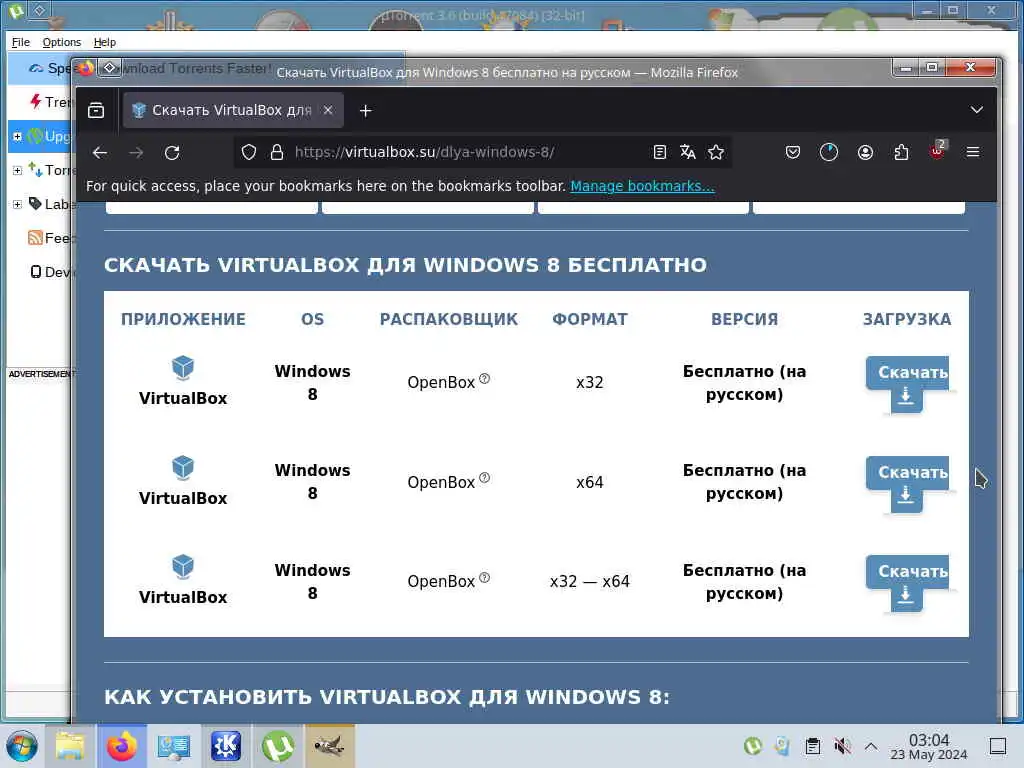Open a new Firefox tab
The image size is (1024, 768).
click(x=366, y=111)
